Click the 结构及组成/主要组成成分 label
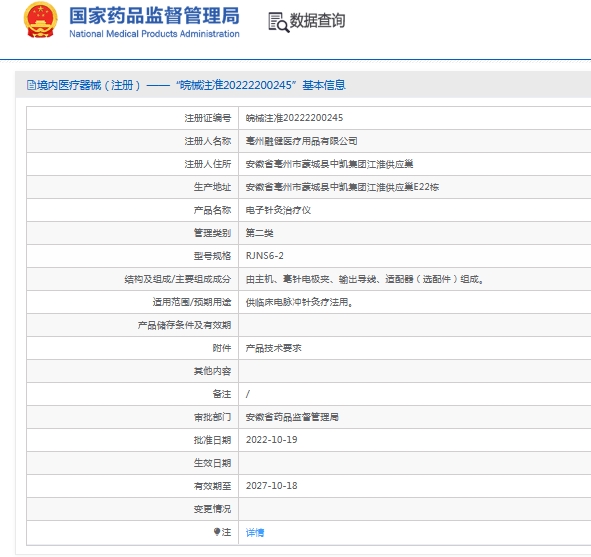 coord(178,279)
